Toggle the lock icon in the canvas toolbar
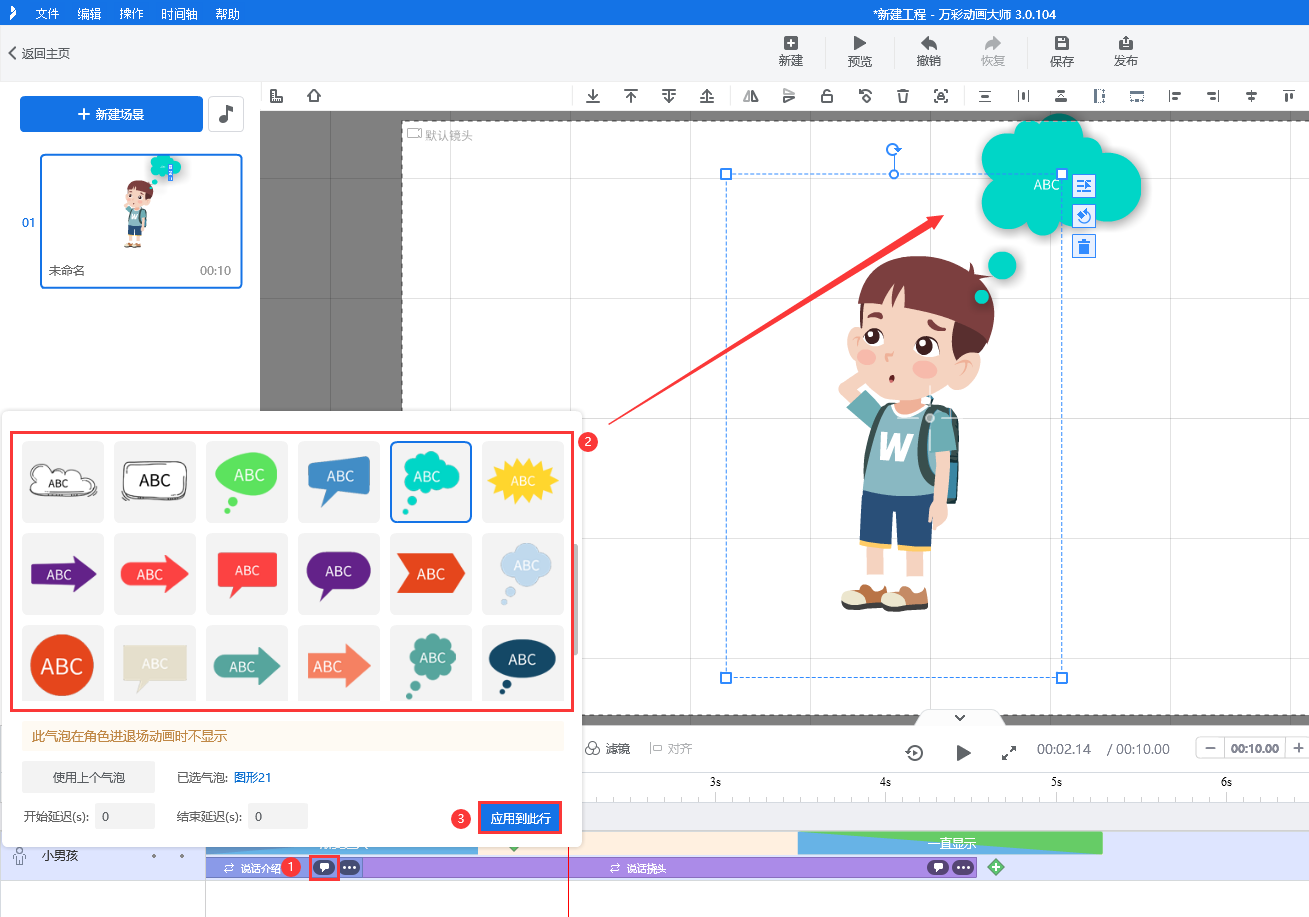This screenshot has width=1309, height=917. (x=827, y=96)
